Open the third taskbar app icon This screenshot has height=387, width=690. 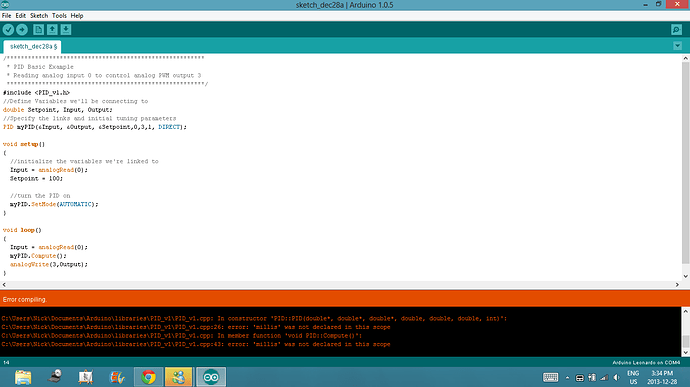pyautogui.click(x=86, y=377)
